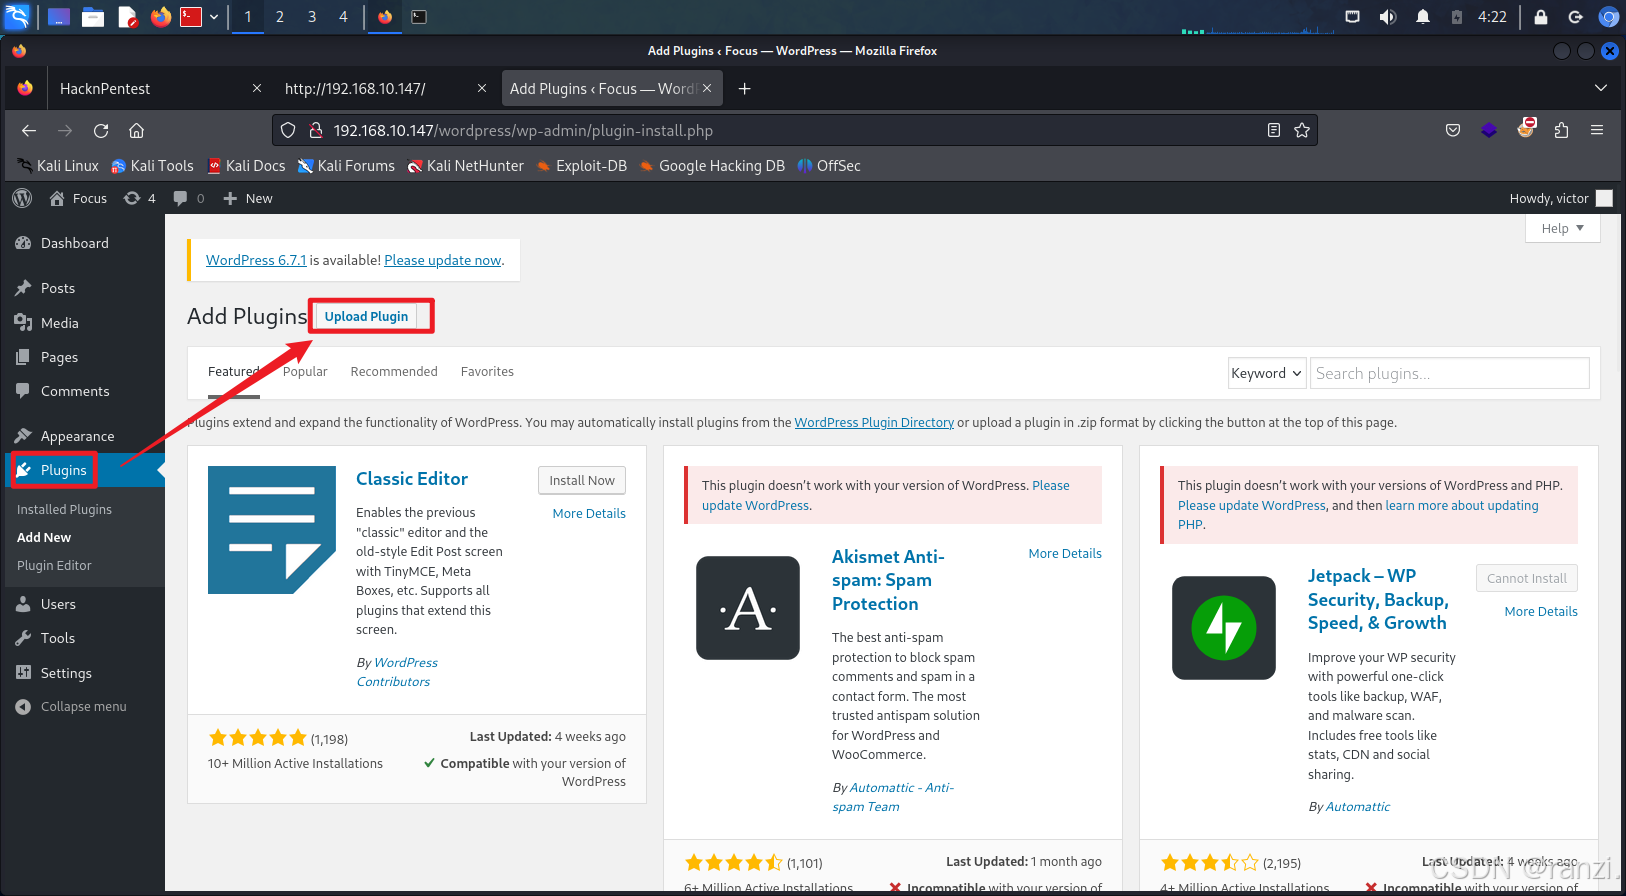Open the Google Hacking DB bookmark
The width and height of the screenshot is (1626, 896).
pos(712,166)
